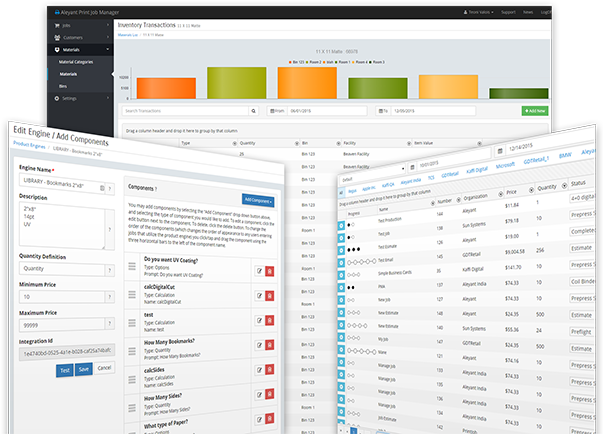The height and width of the screenshot is (434, 603).
Task: Click help icon next to Engine Name
Action: (x=110, y=188)
